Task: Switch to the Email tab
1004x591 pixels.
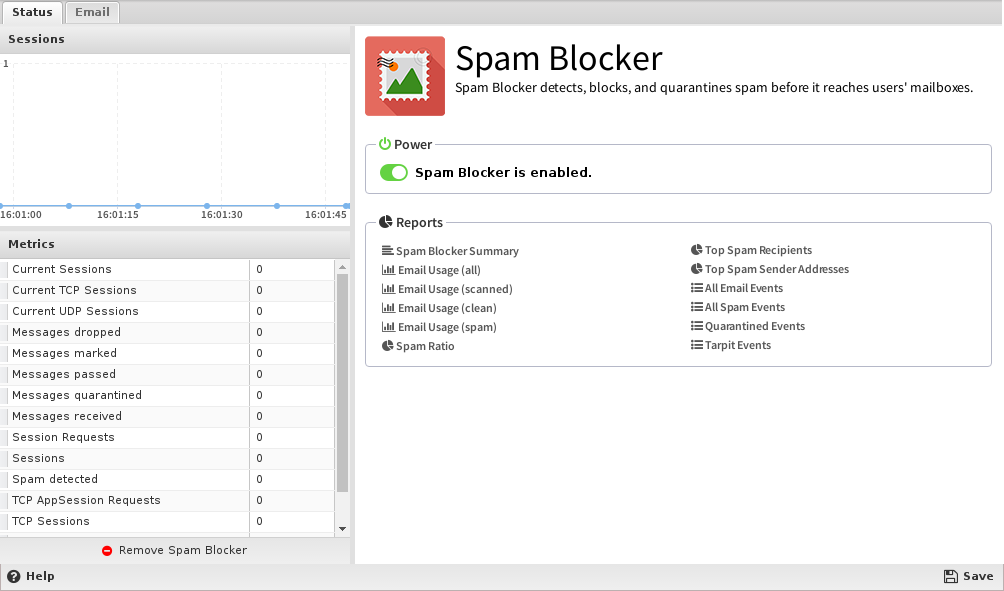Action: 92,12
